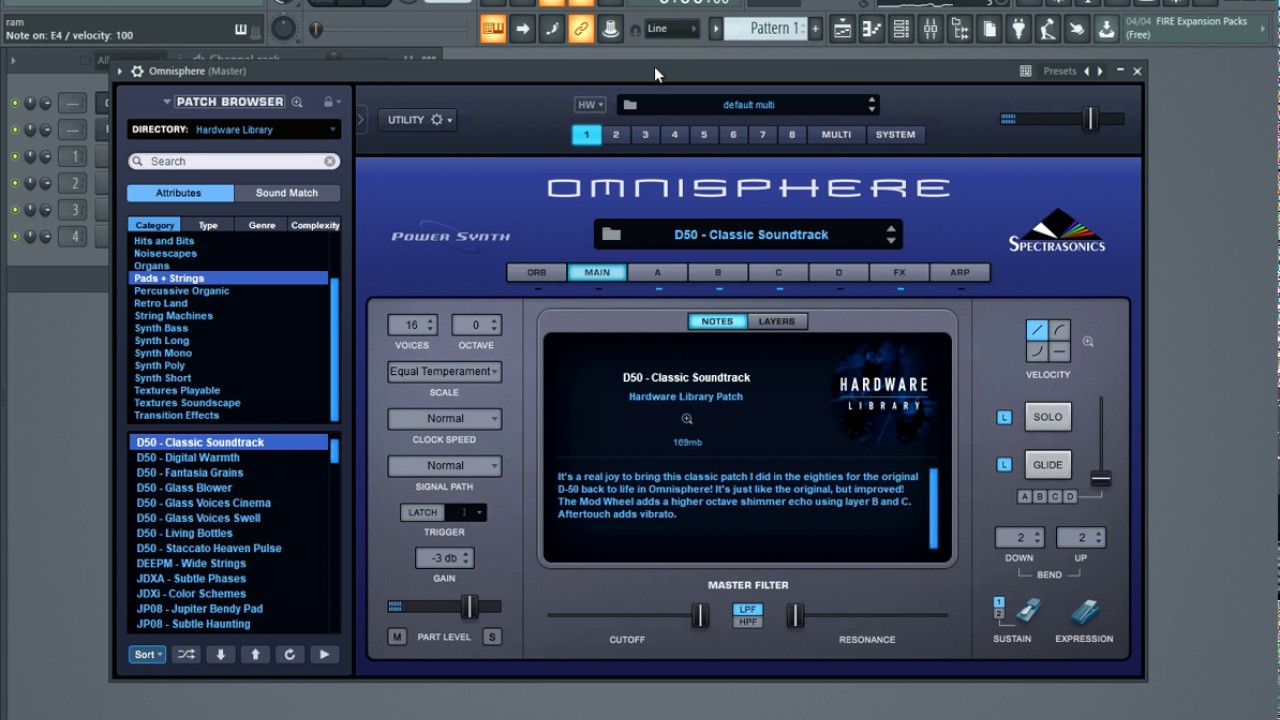Screen dimensions: 1280x720
Task: Switch to the LAYERS tab
Action: (x=778, y=321)
